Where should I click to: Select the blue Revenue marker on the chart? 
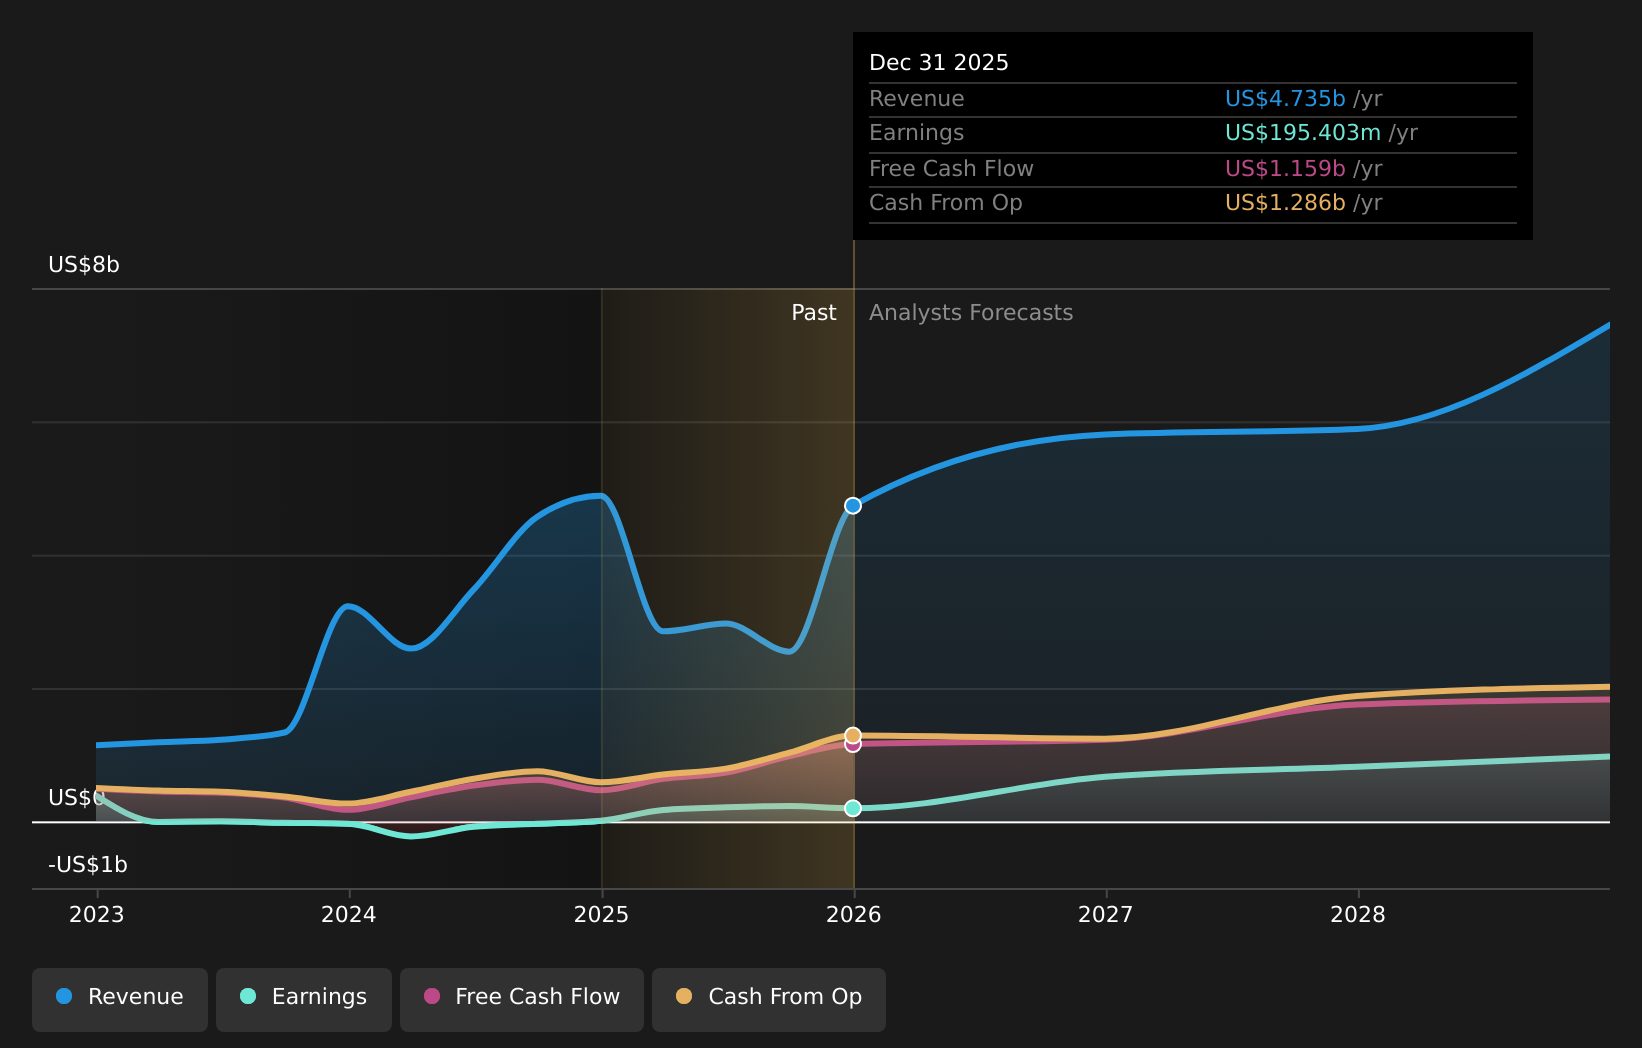pyautogui.click(x=852, y=505)
